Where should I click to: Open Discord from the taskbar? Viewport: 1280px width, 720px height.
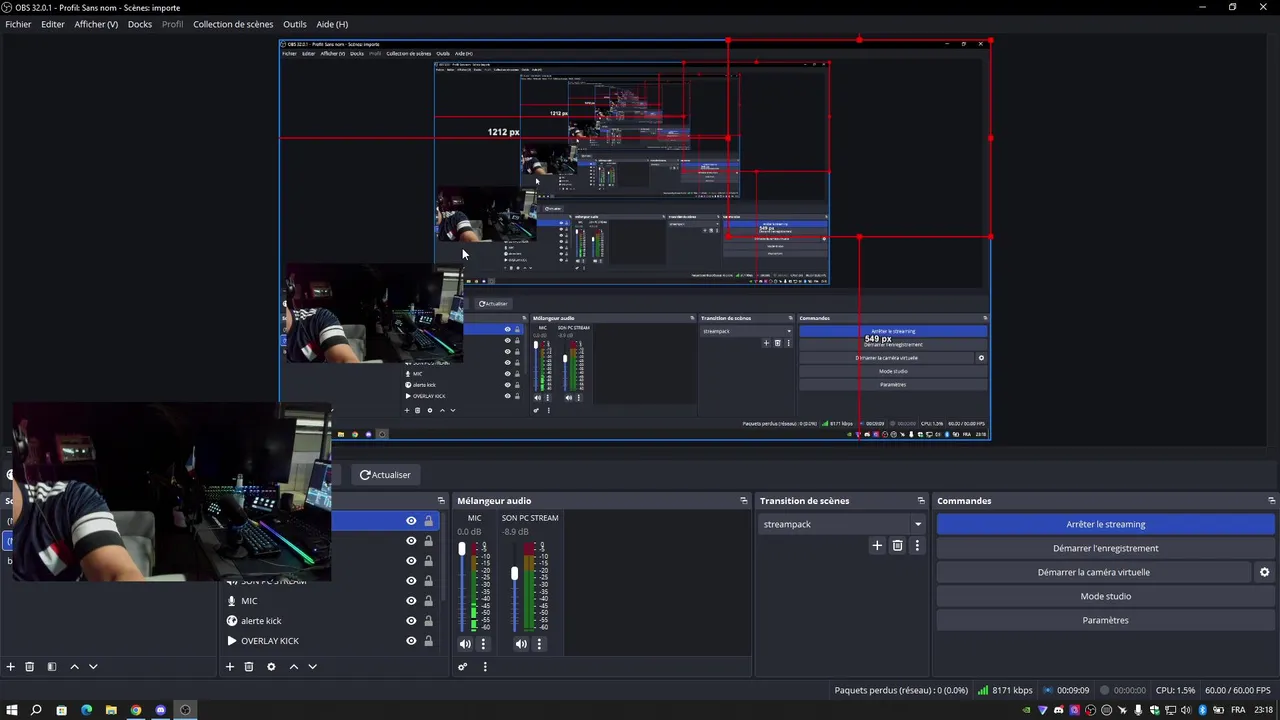pos(160,710)
